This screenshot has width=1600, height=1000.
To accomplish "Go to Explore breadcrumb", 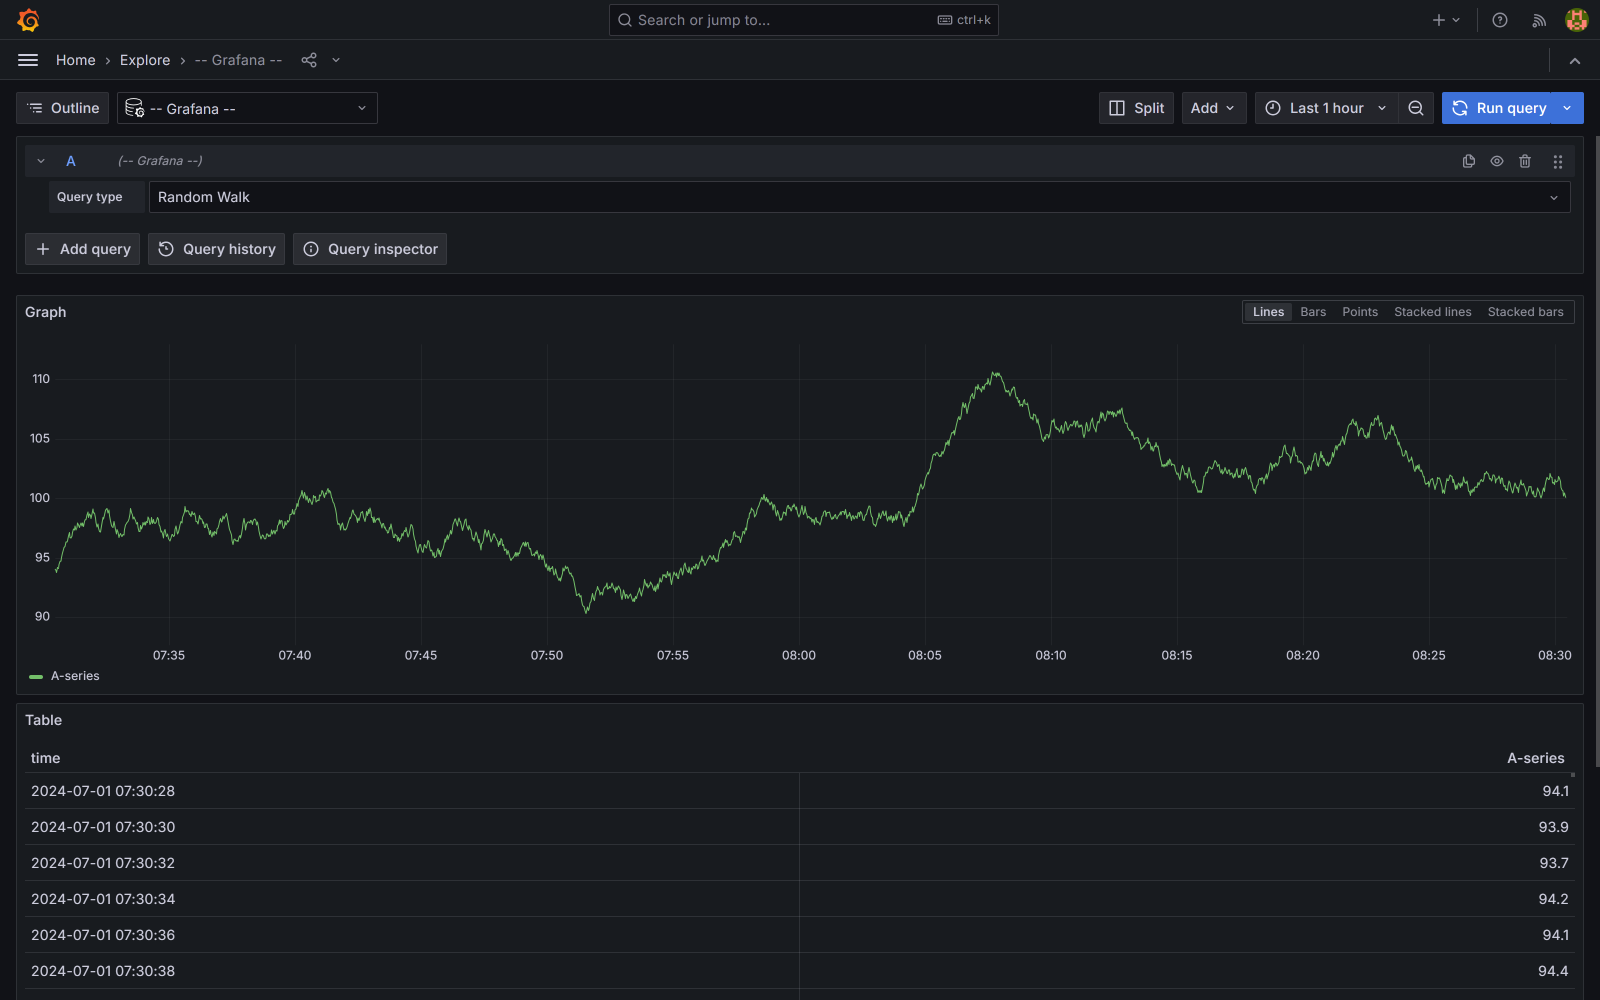I will pos(145,60).
